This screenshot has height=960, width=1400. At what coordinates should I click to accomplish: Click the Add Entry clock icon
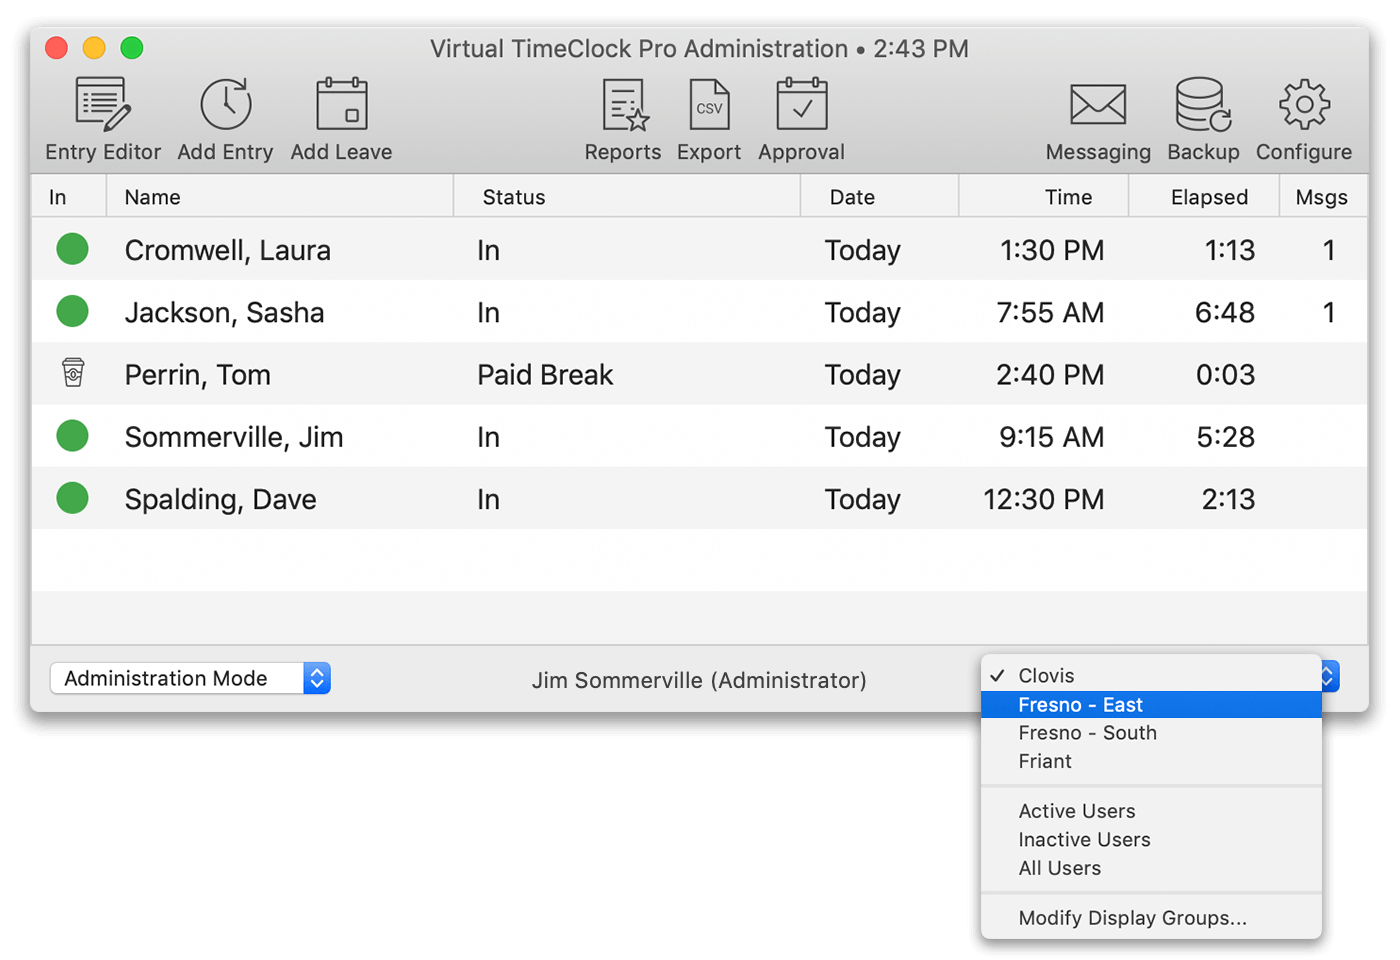pyautogui.click(x=226, y=104)
